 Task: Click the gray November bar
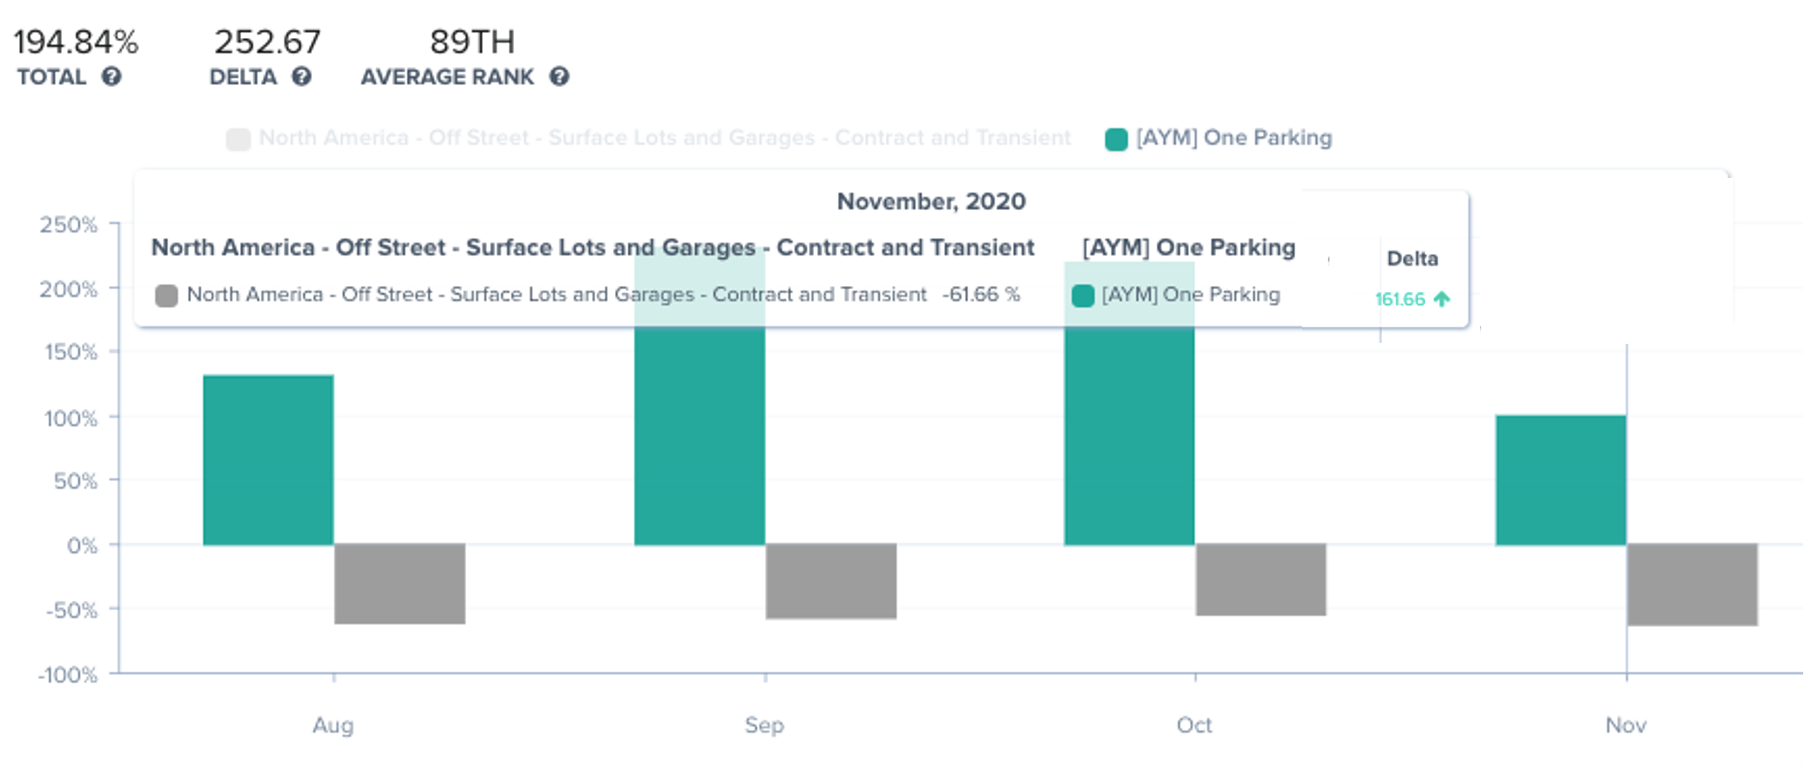(1692, 585)
